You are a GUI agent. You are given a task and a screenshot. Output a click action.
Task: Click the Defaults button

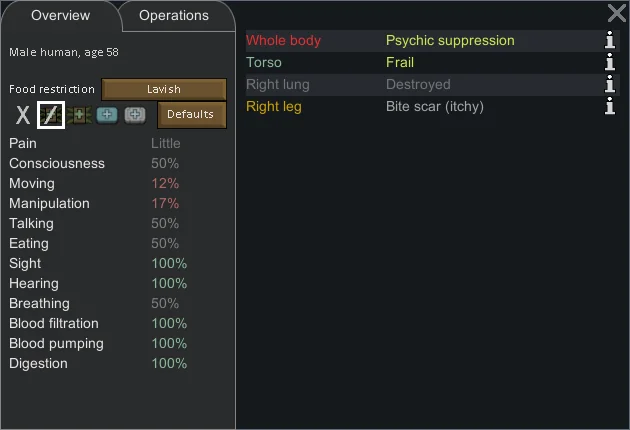tap(191, 115)
